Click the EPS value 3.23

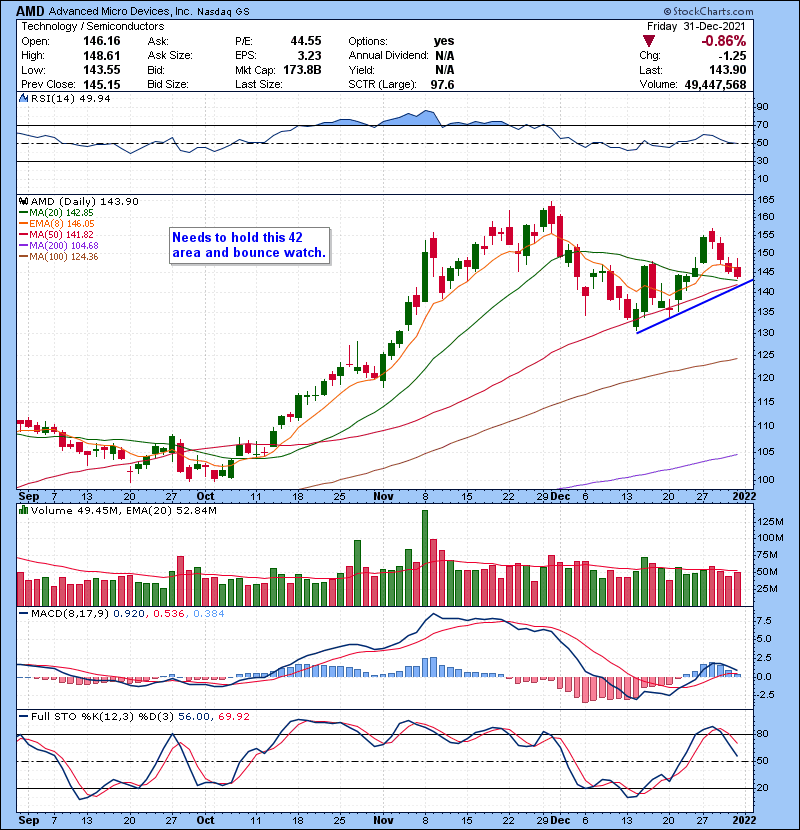click(x=309, y=56)
